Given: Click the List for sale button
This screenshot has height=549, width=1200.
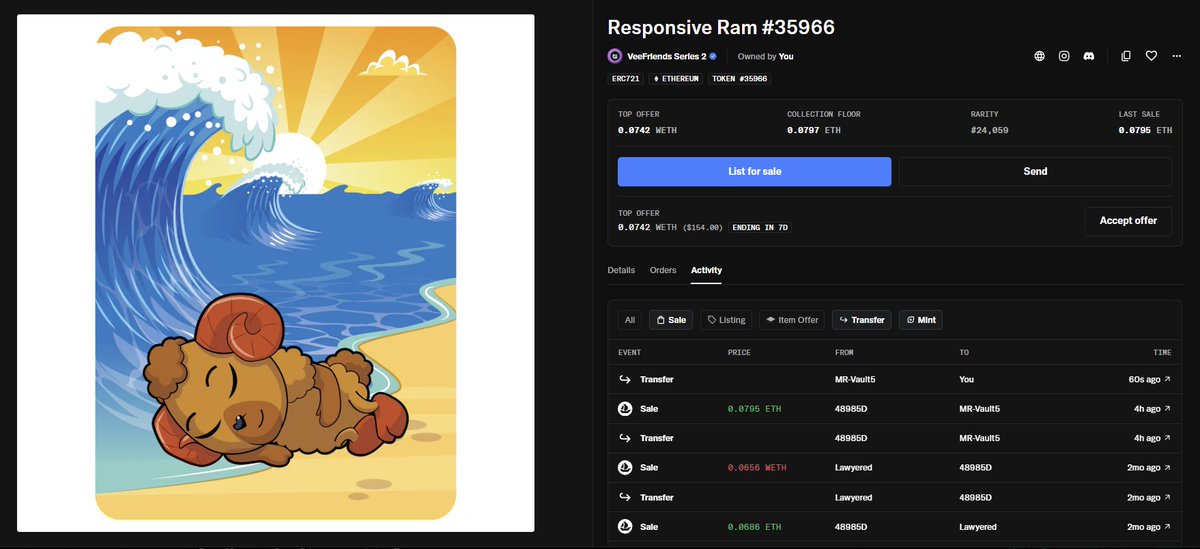Looking at the screenshot, I should tap(754, 172).
